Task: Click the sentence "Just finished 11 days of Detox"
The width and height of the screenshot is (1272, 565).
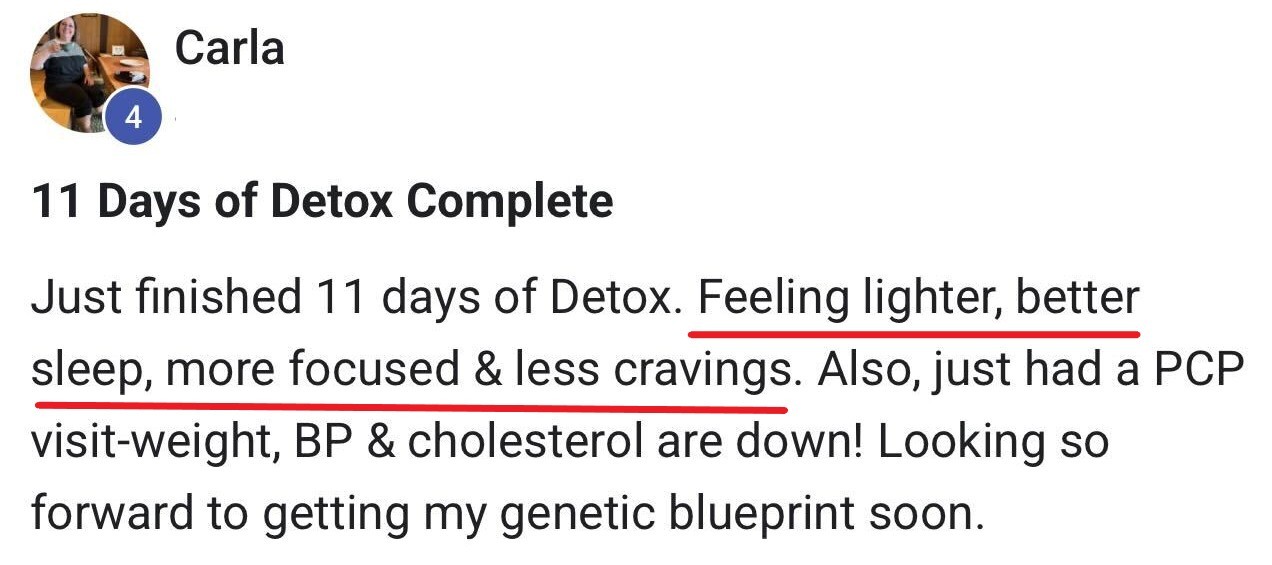Action: tap(350, 299)
